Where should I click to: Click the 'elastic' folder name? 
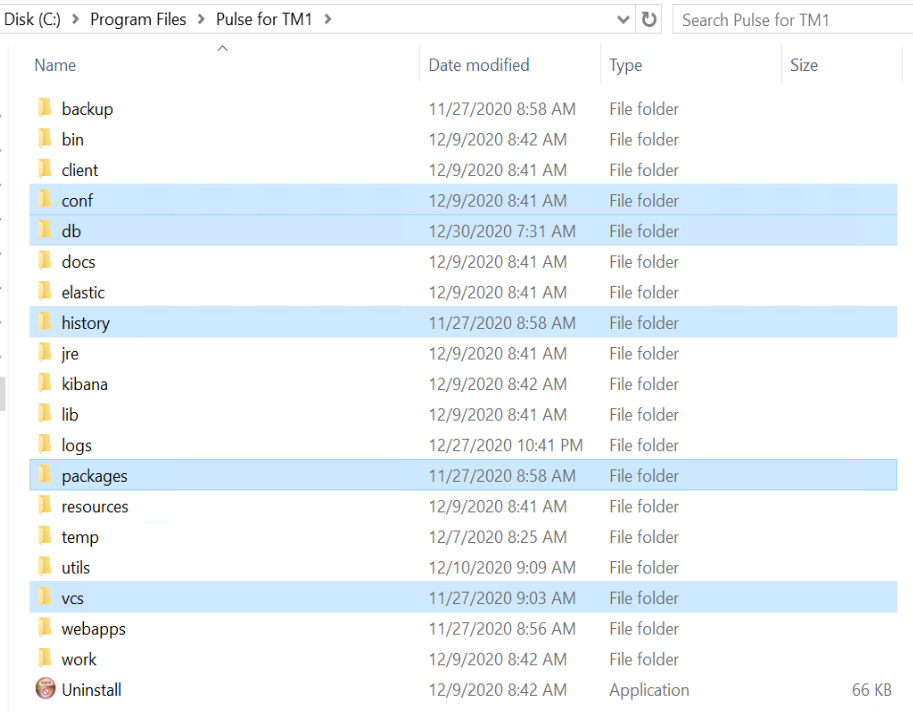83,292
